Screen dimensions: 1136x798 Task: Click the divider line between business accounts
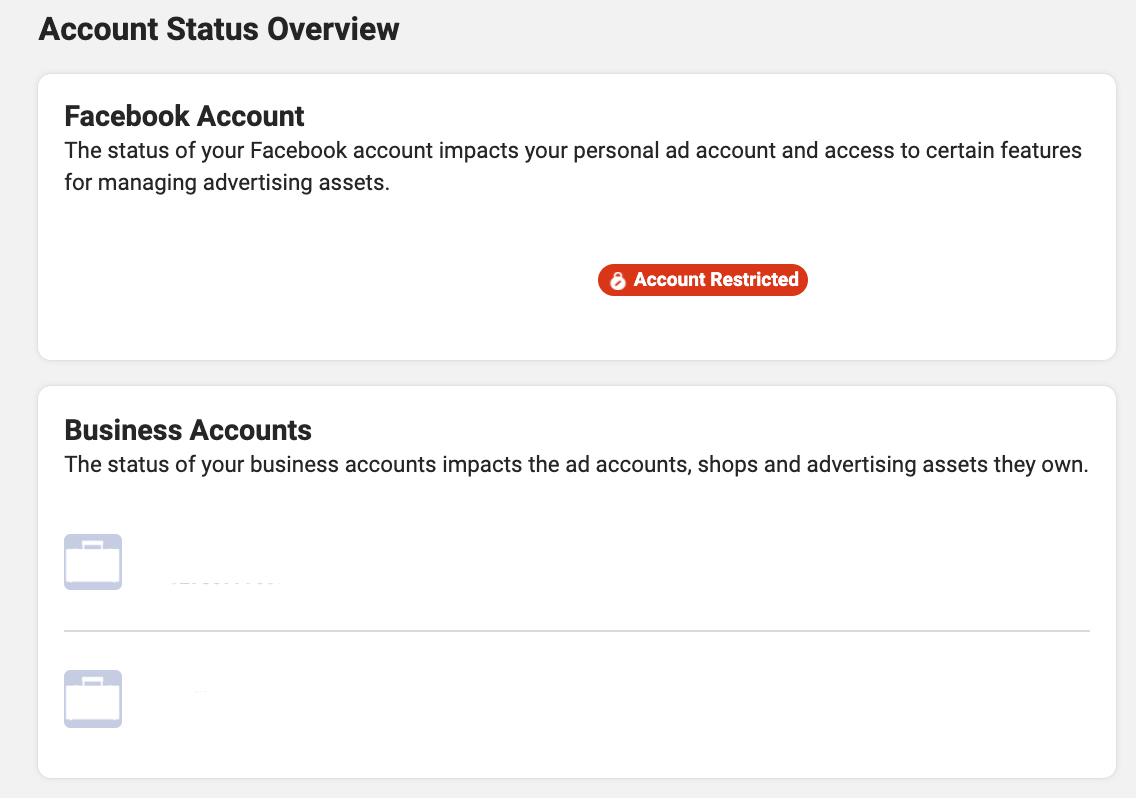(576, 631)
